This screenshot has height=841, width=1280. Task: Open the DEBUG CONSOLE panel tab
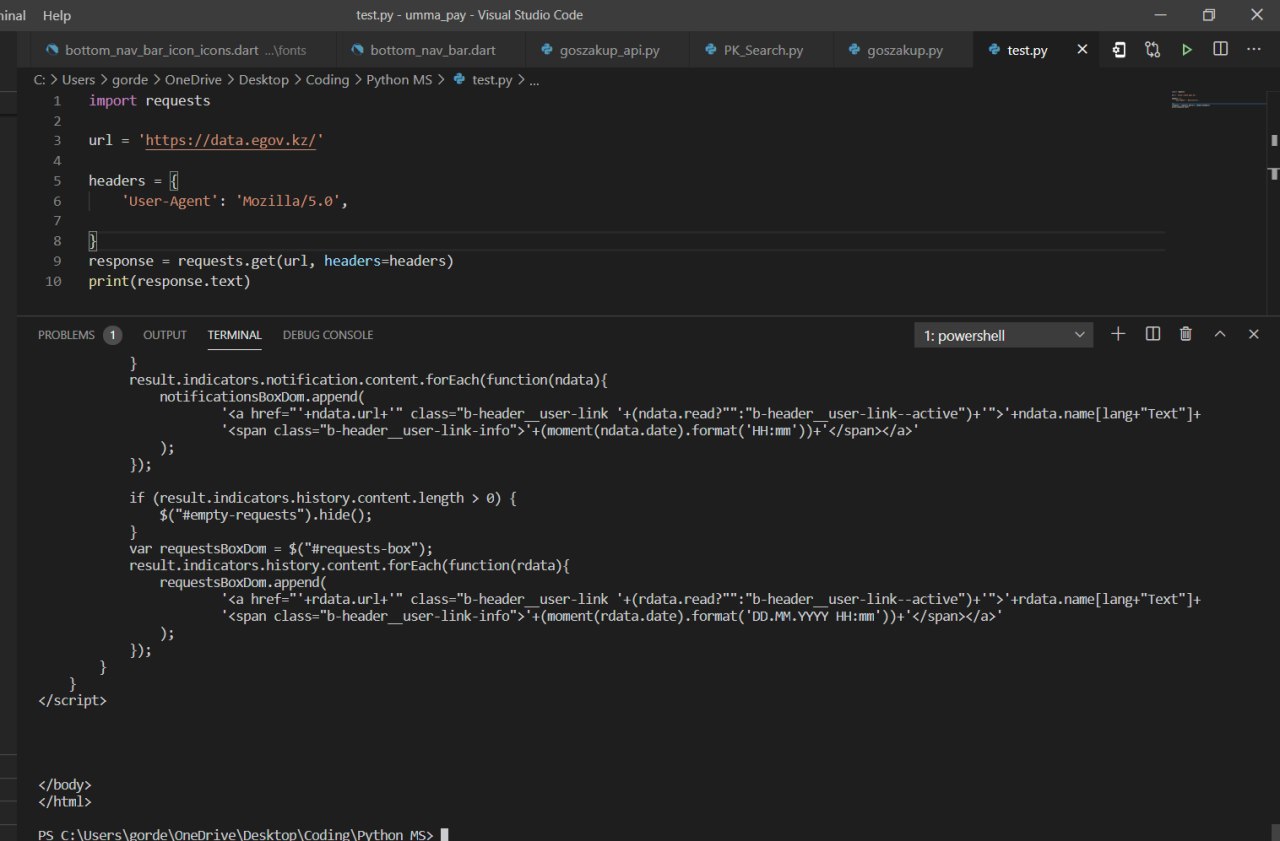328,335
